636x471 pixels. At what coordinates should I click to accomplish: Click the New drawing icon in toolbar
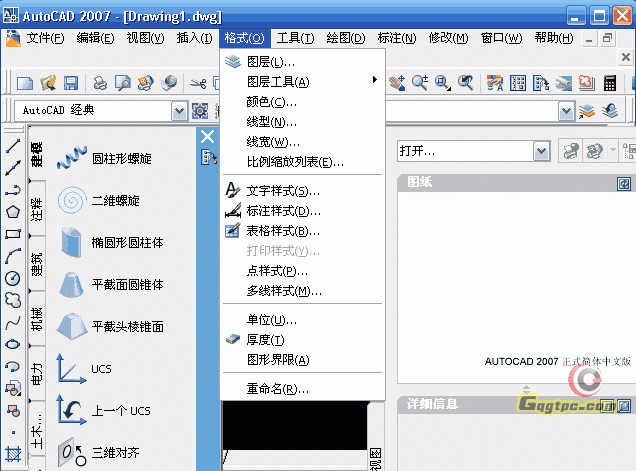(25, 83)
